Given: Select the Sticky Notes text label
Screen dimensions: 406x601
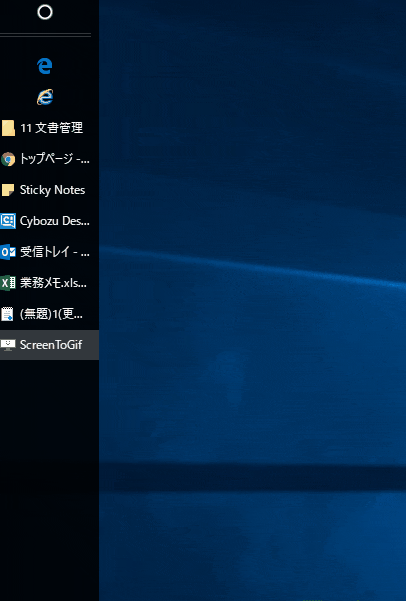Looking at the screenshot, I should (53, 190).
